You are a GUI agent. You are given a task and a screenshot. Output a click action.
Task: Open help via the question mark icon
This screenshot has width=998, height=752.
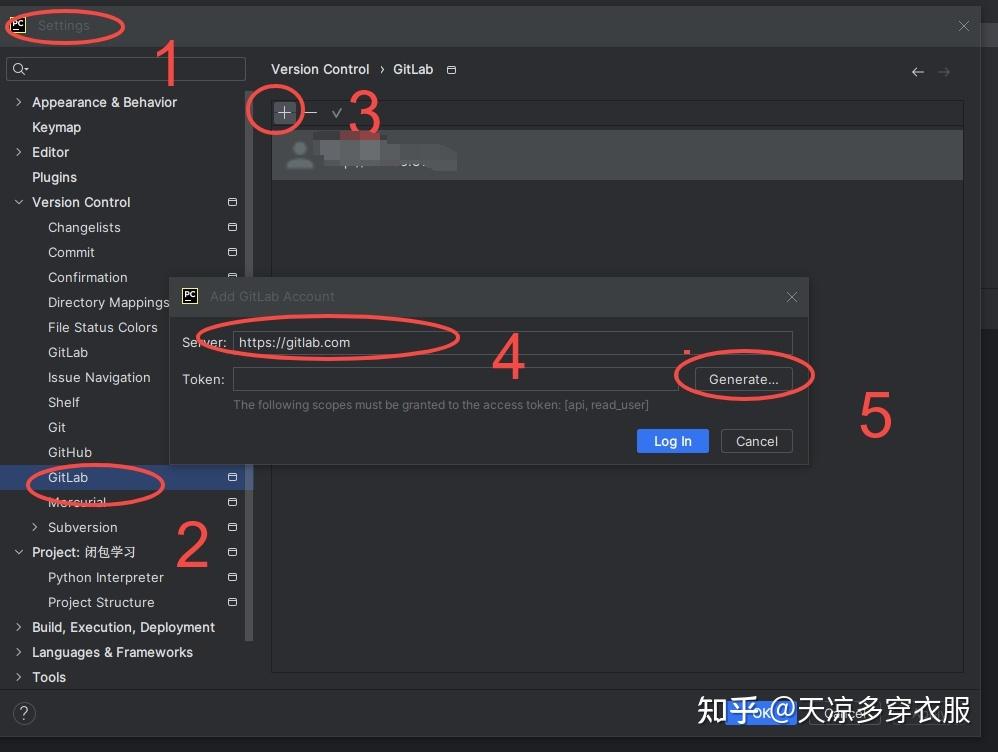pyautogui.click(x=22, y=713)
